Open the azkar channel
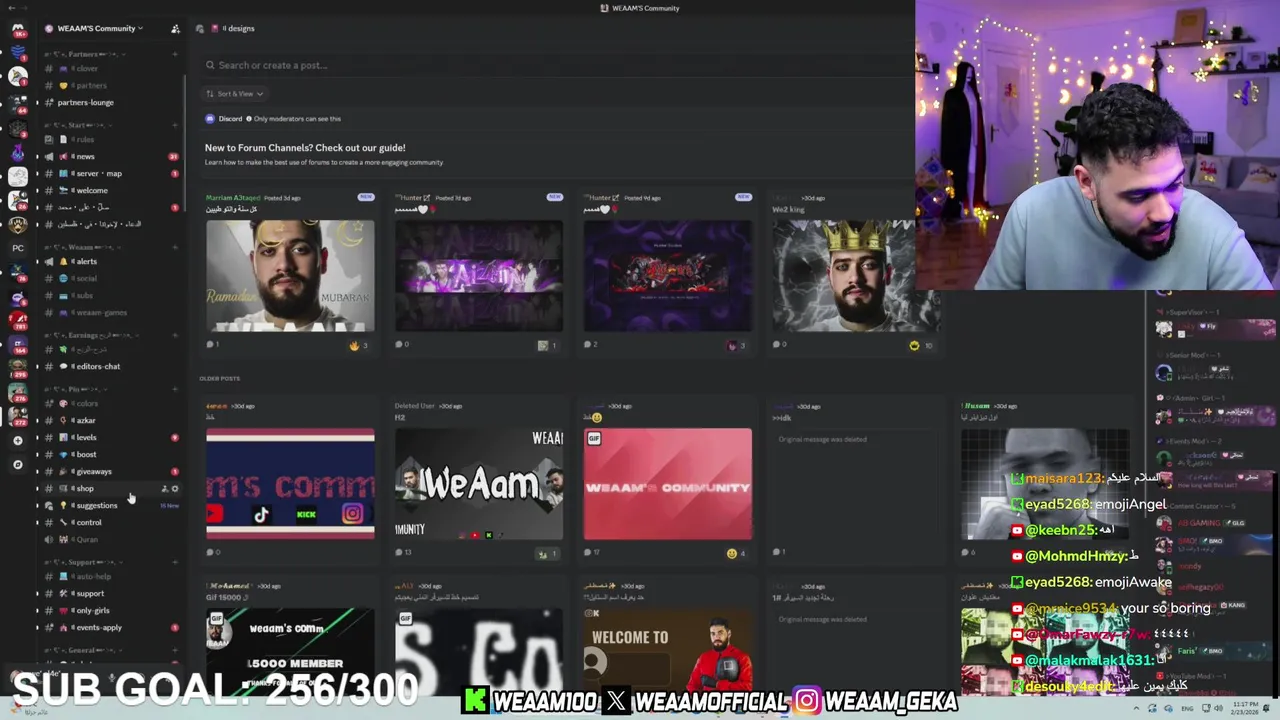The width and height of the screenshot is (1280, 720). 110,420
